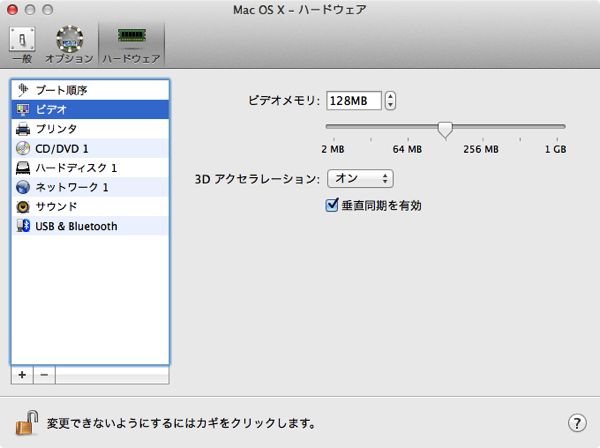Open the 3D アクセラレーション dropdown
The height and width of the screenshot is (448, 600).
(360, 179)
